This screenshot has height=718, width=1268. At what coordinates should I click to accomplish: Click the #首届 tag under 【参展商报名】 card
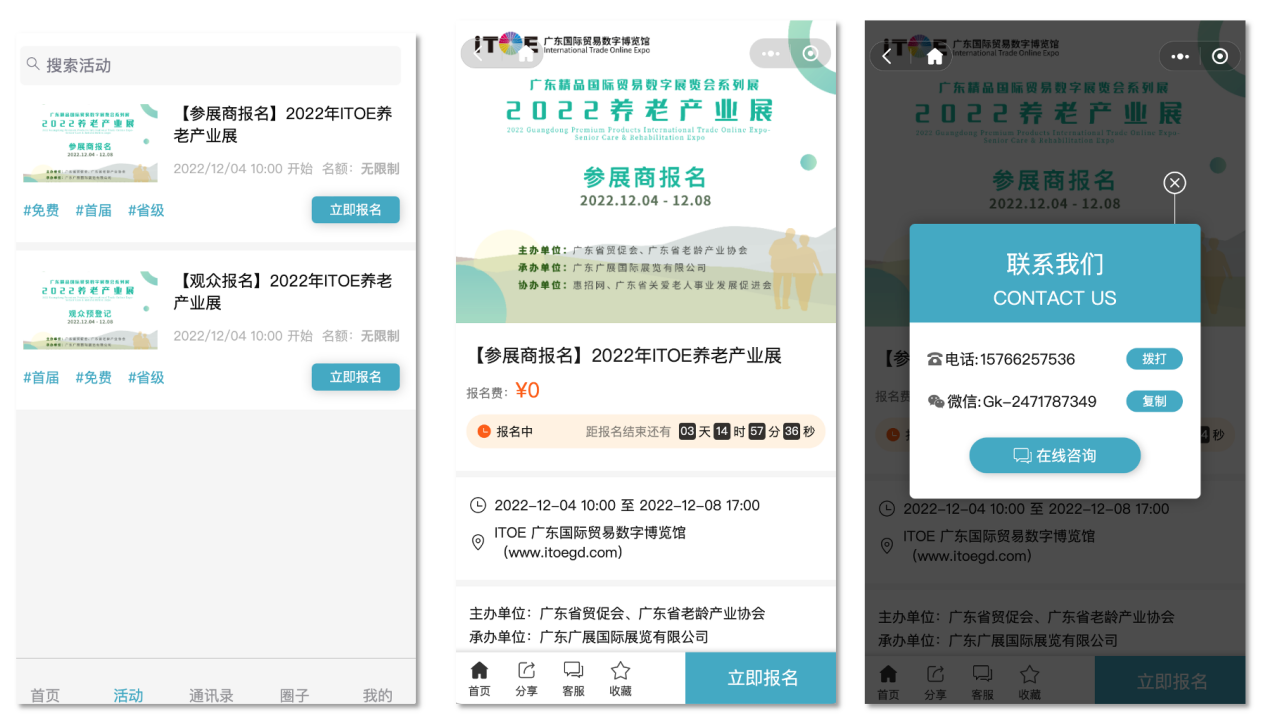tap(94, 210)
